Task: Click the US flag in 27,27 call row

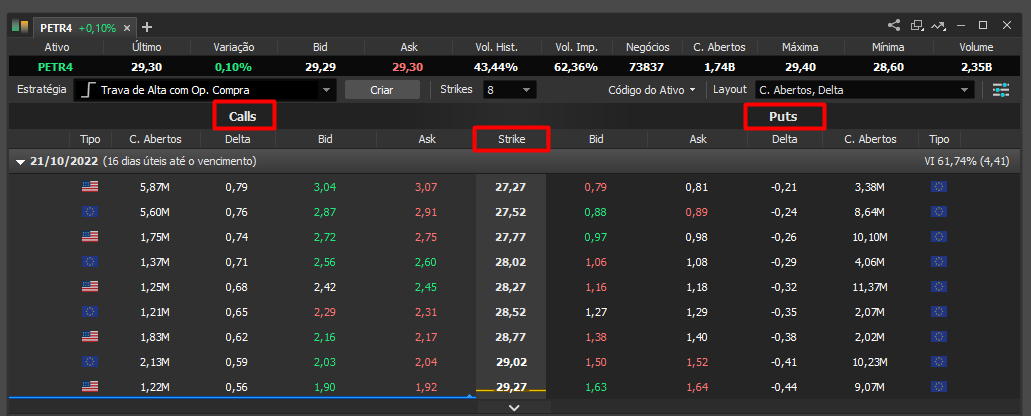Action: click(90, 187)
